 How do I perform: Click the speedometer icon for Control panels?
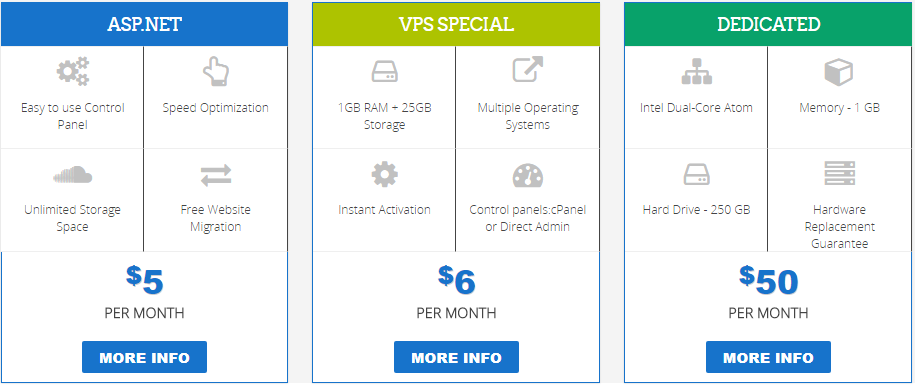[528, 175]
